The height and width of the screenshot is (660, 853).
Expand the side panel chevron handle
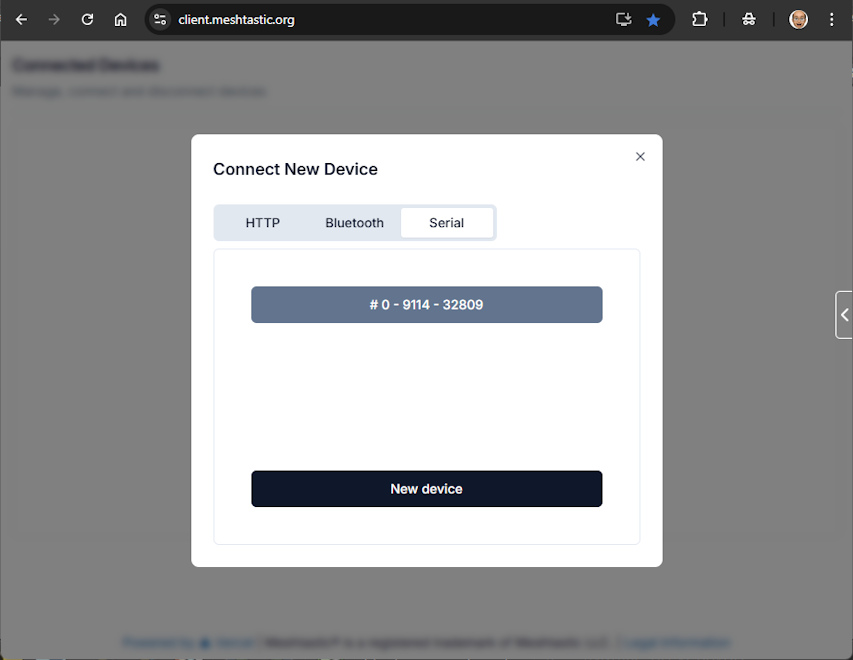844,315
